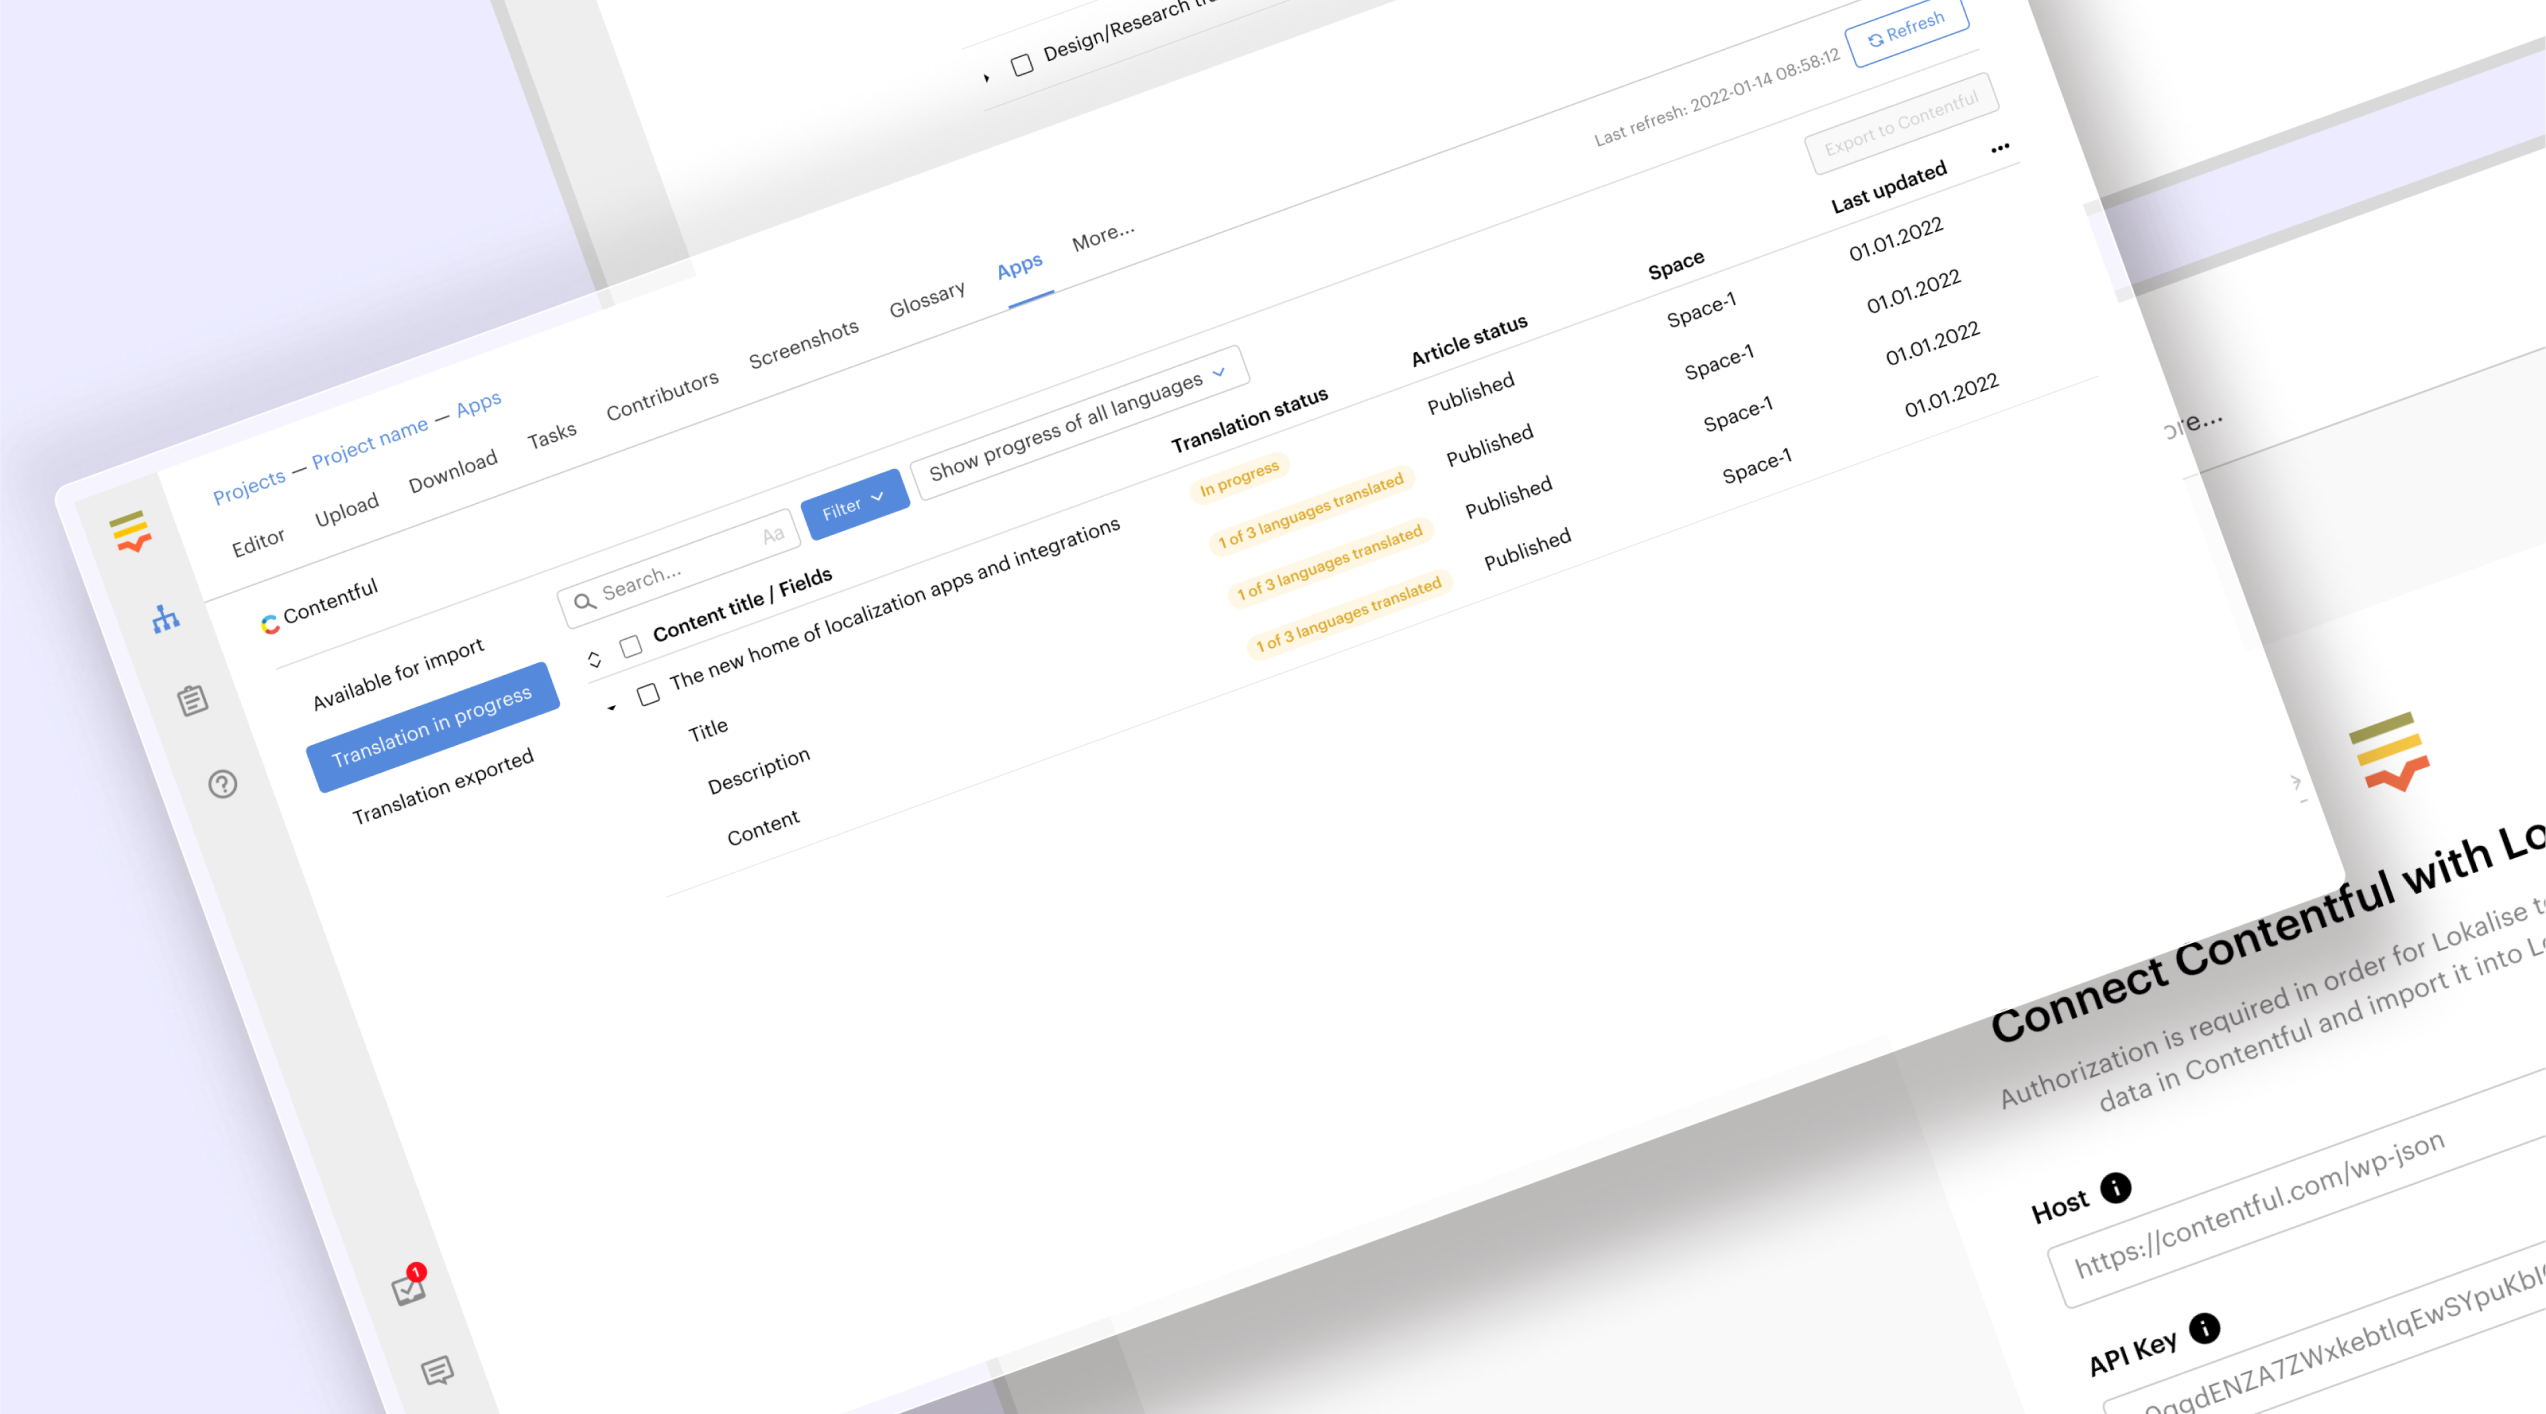Open the Filter dropdown
Screen dimensions: 2546x1414
click(x=854, y=506)
